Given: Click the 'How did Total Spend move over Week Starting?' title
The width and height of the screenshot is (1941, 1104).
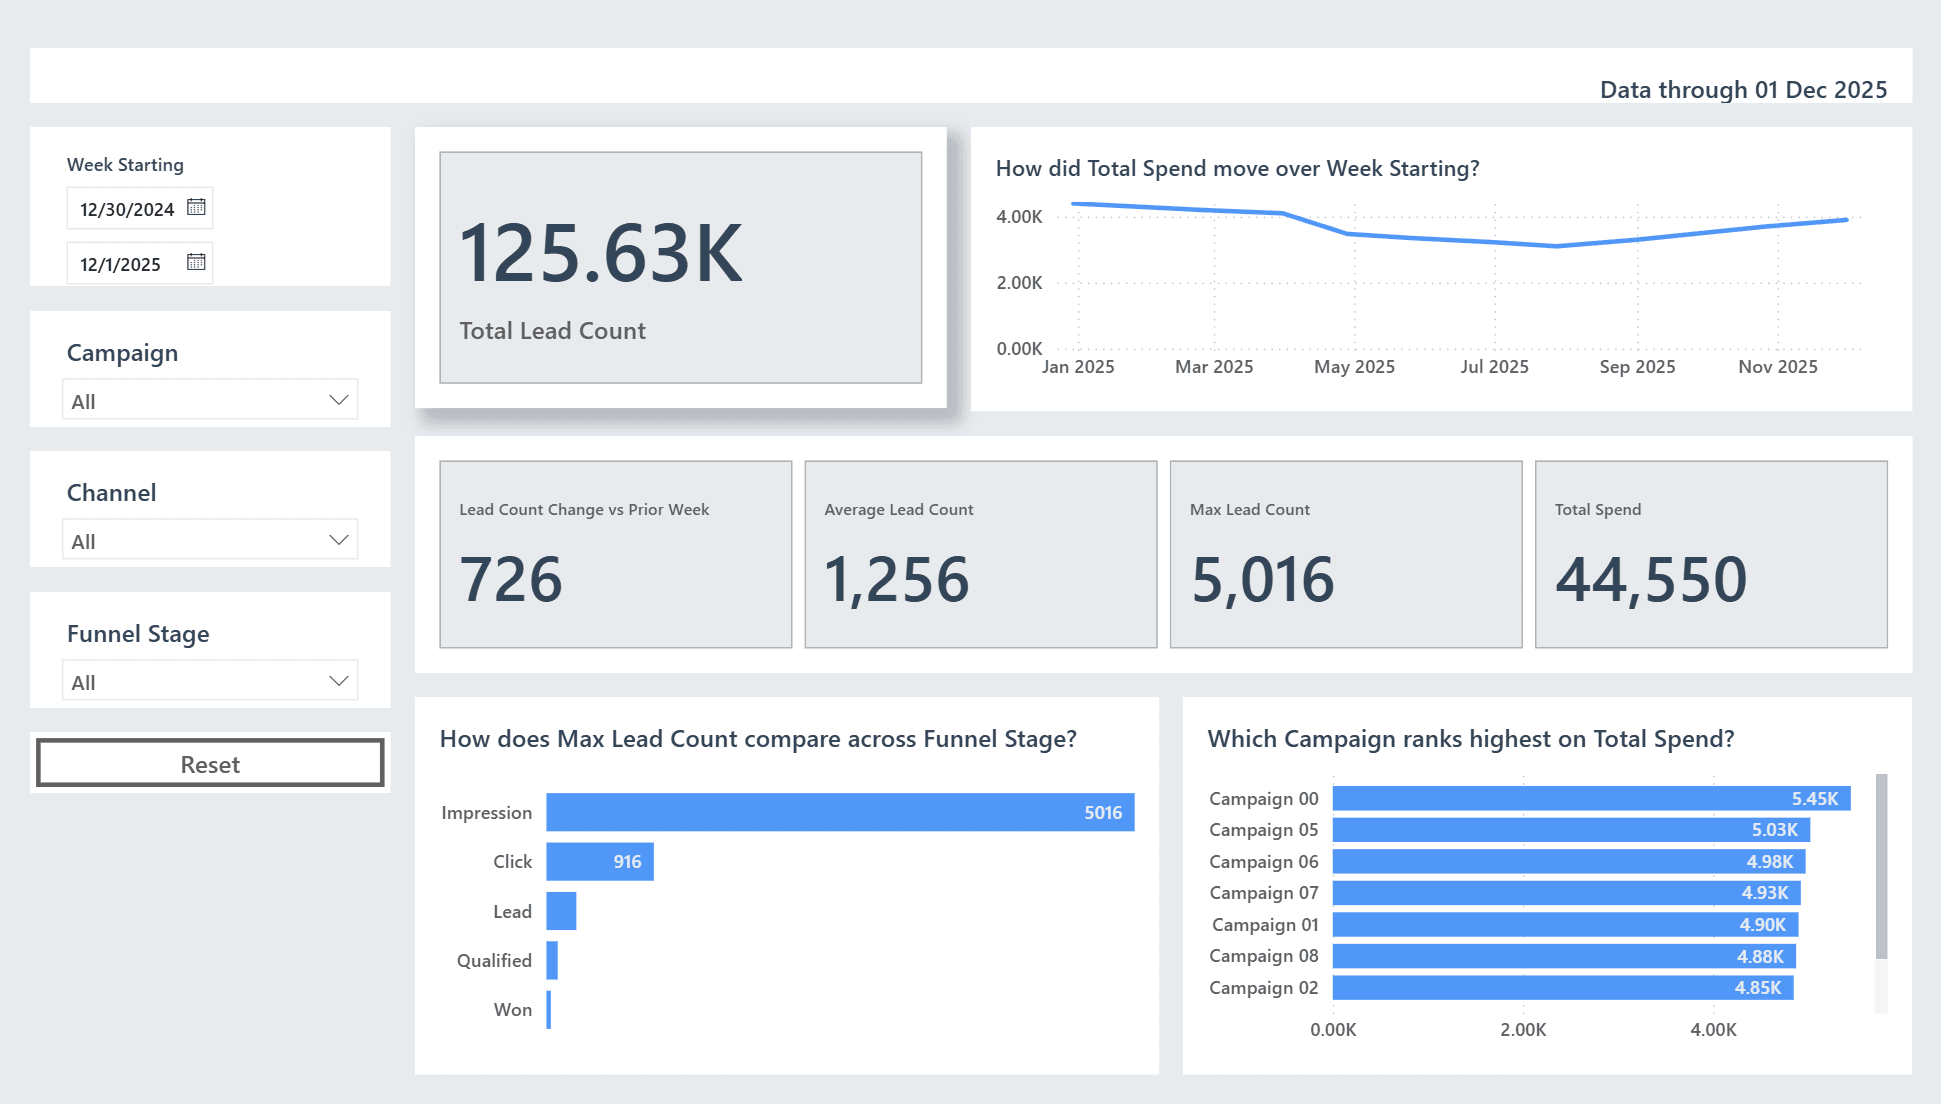Looking at the screenshot, I should (1237, 168).
